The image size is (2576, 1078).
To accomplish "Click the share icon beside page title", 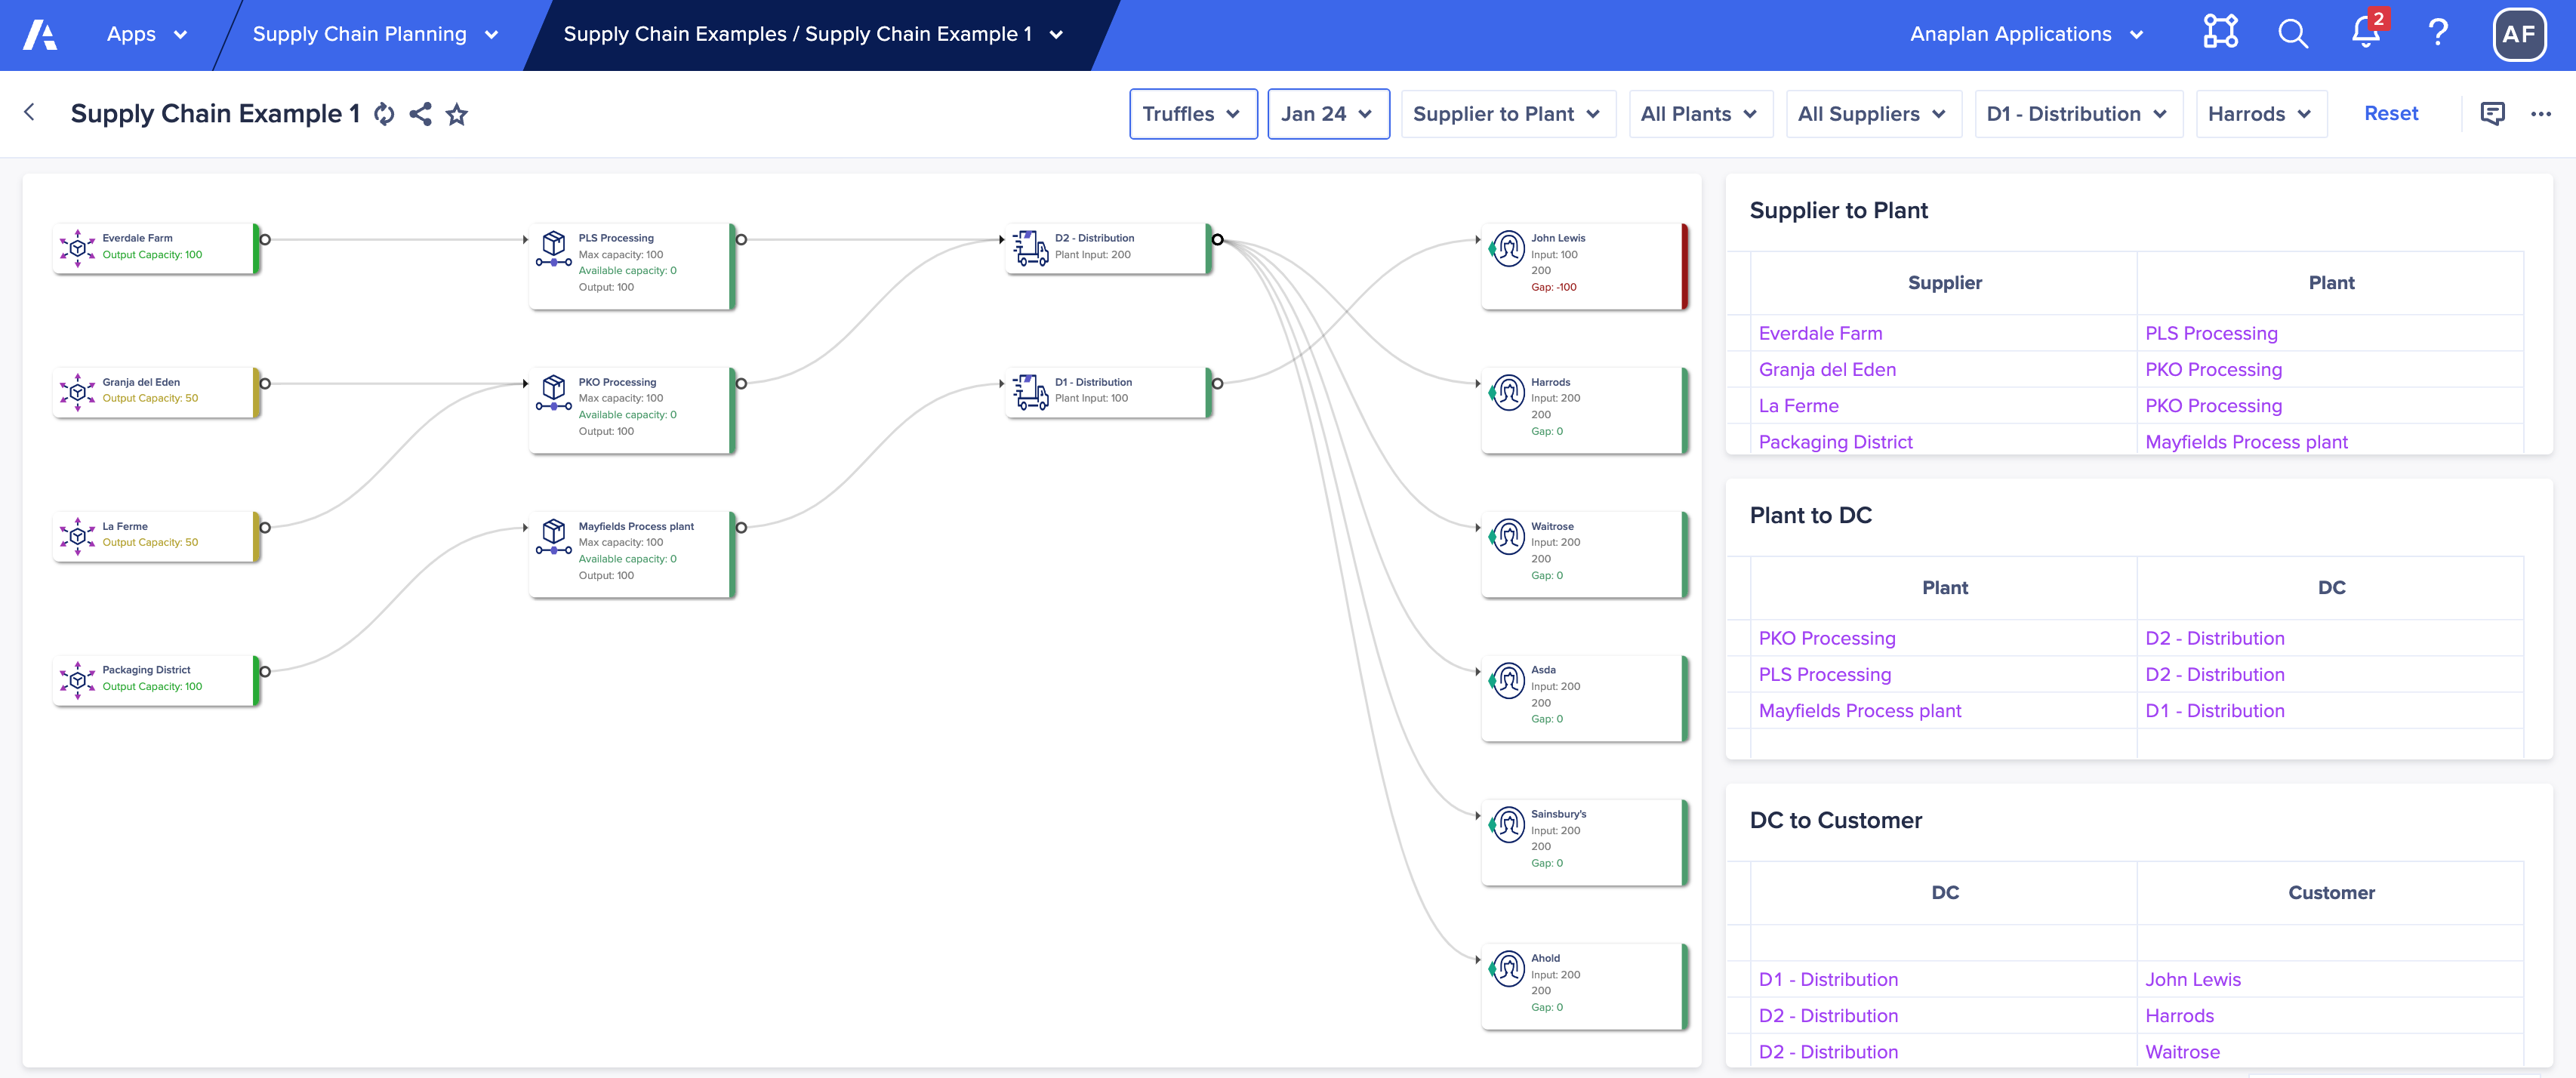I will 421,114.
